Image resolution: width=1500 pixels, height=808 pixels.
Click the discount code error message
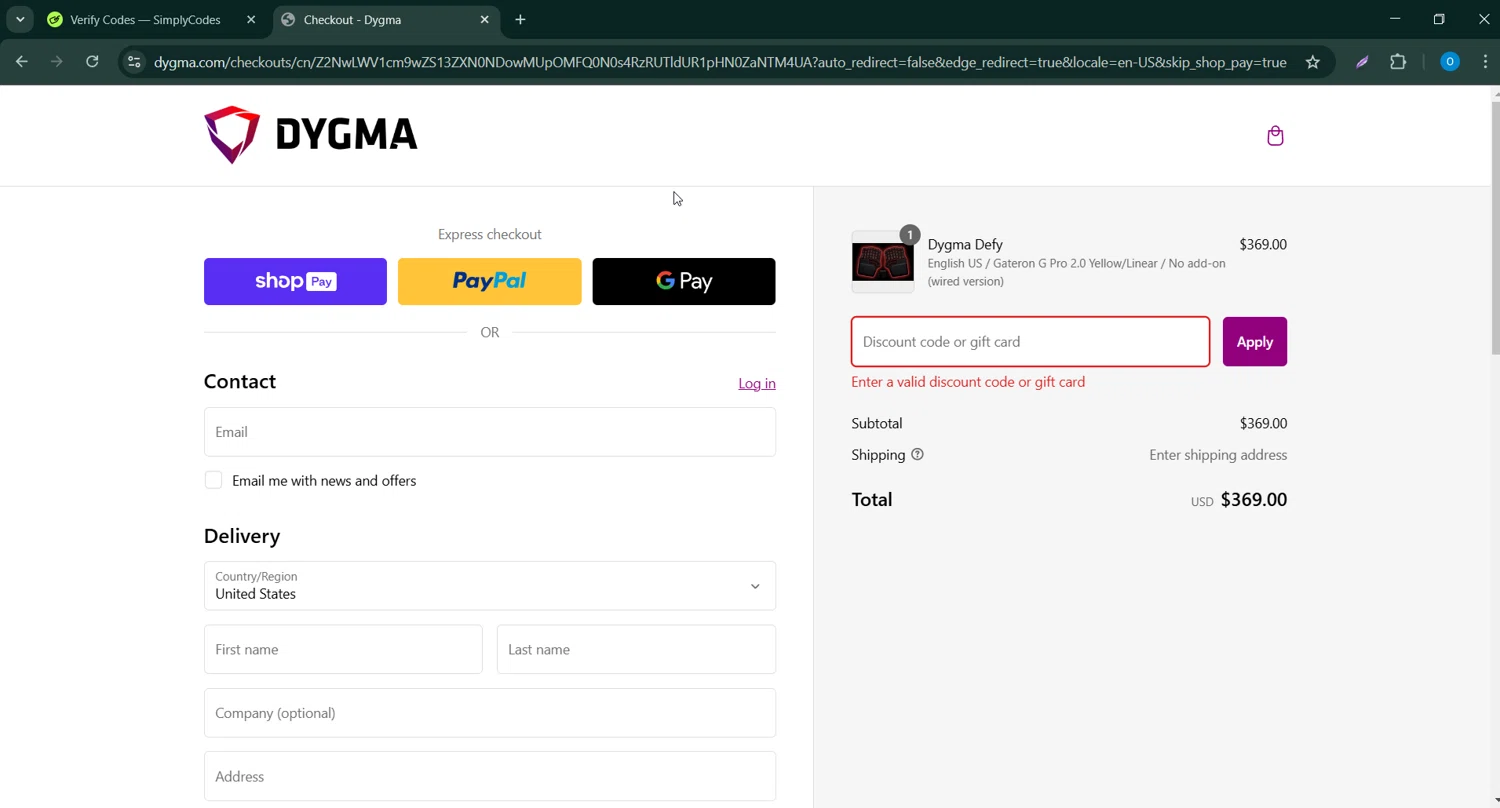(x=968, y=382)
